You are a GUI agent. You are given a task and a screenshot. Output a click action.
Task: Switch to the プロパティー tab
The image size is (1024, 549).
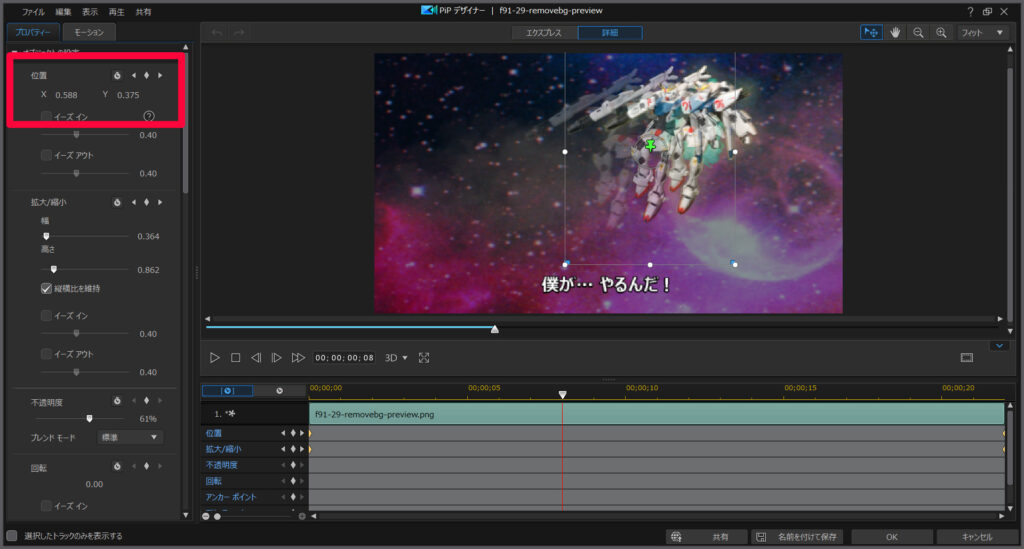33,32
